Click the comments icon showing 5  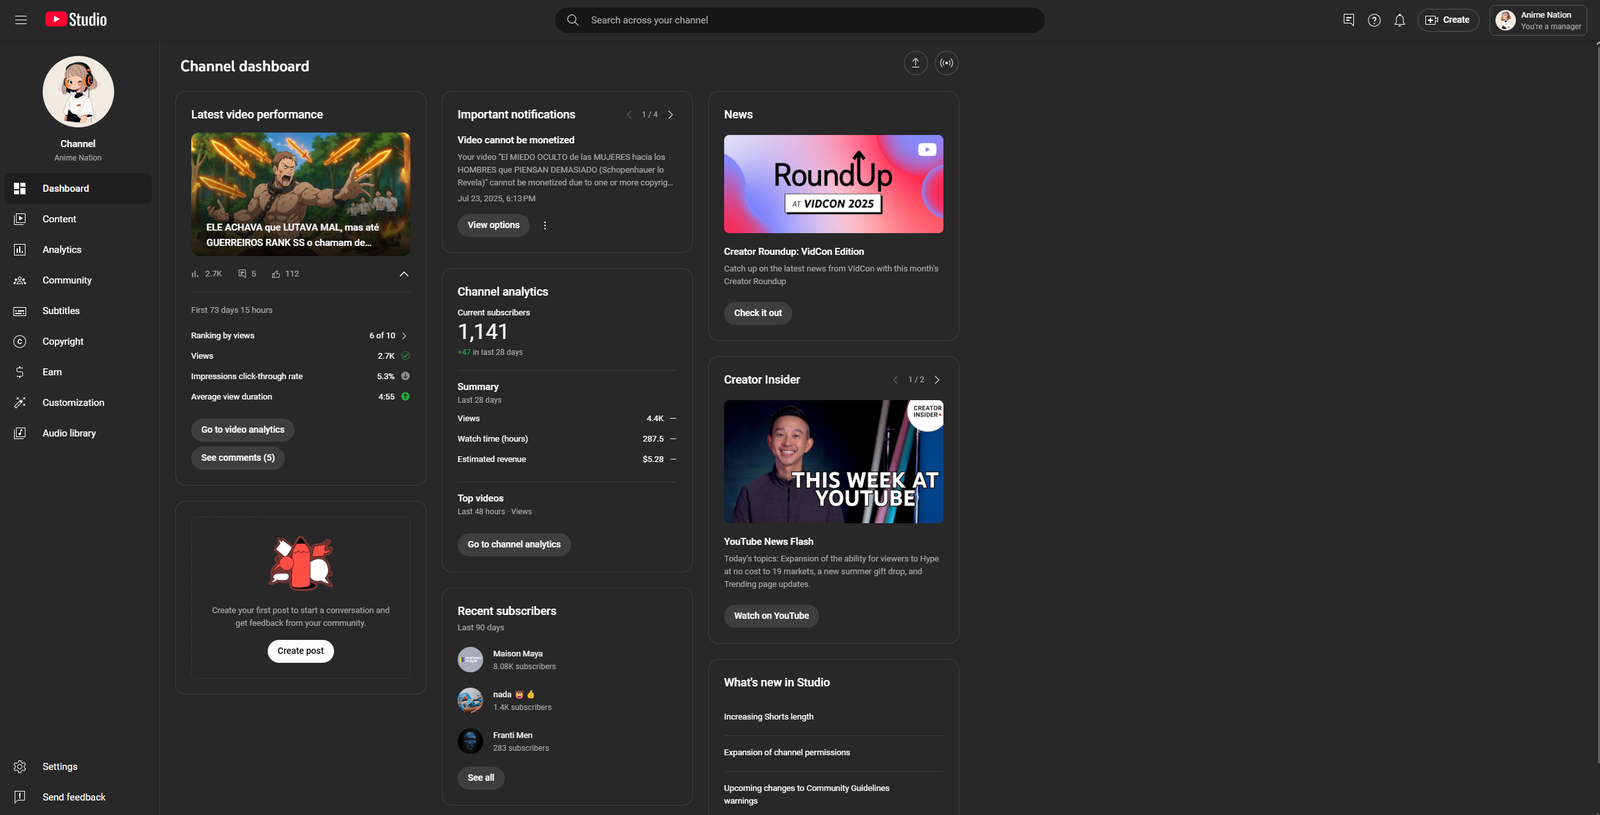(x=242, y=274)
